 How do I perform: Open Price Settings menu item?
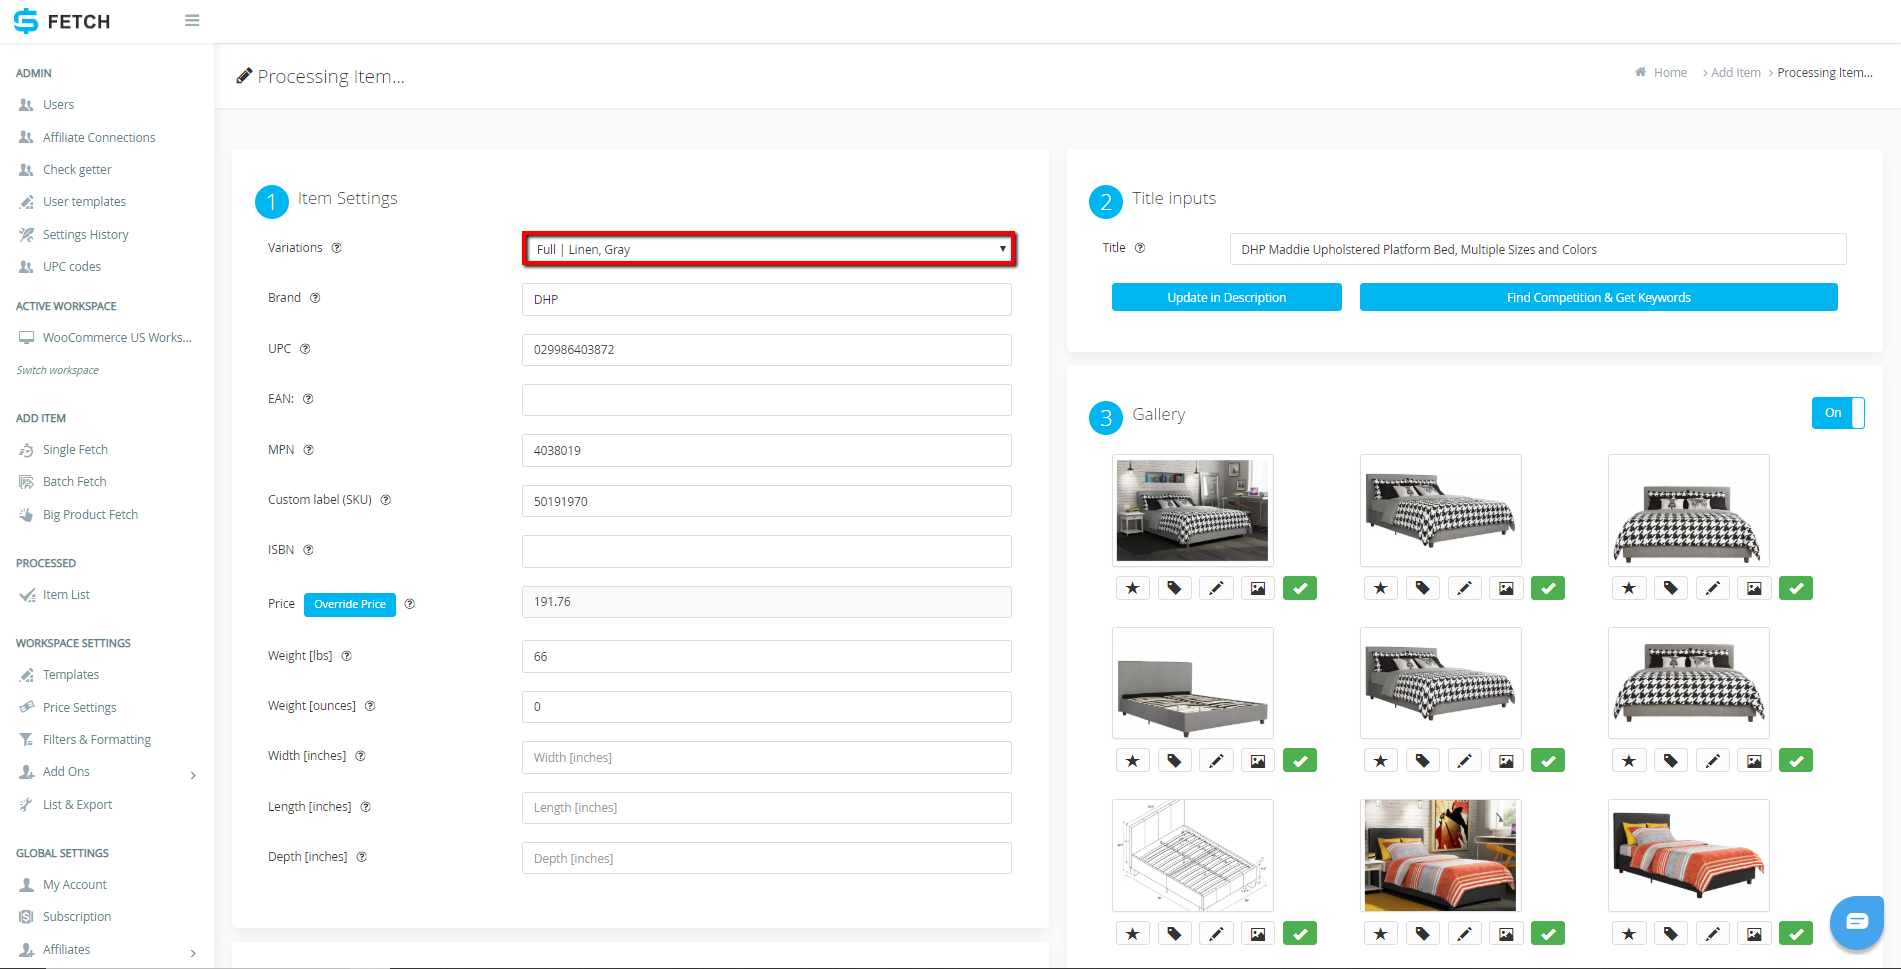click(x=79, y=708)
